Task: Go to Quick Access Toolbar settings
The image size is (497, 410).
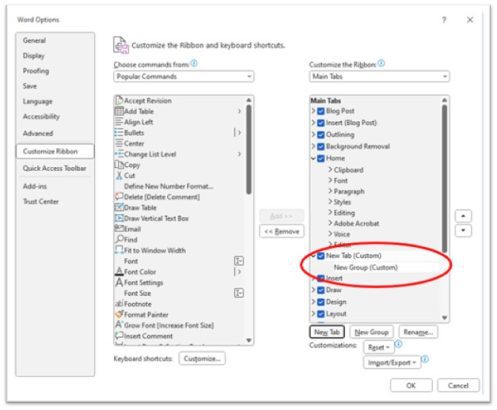Action: point(55,168)
